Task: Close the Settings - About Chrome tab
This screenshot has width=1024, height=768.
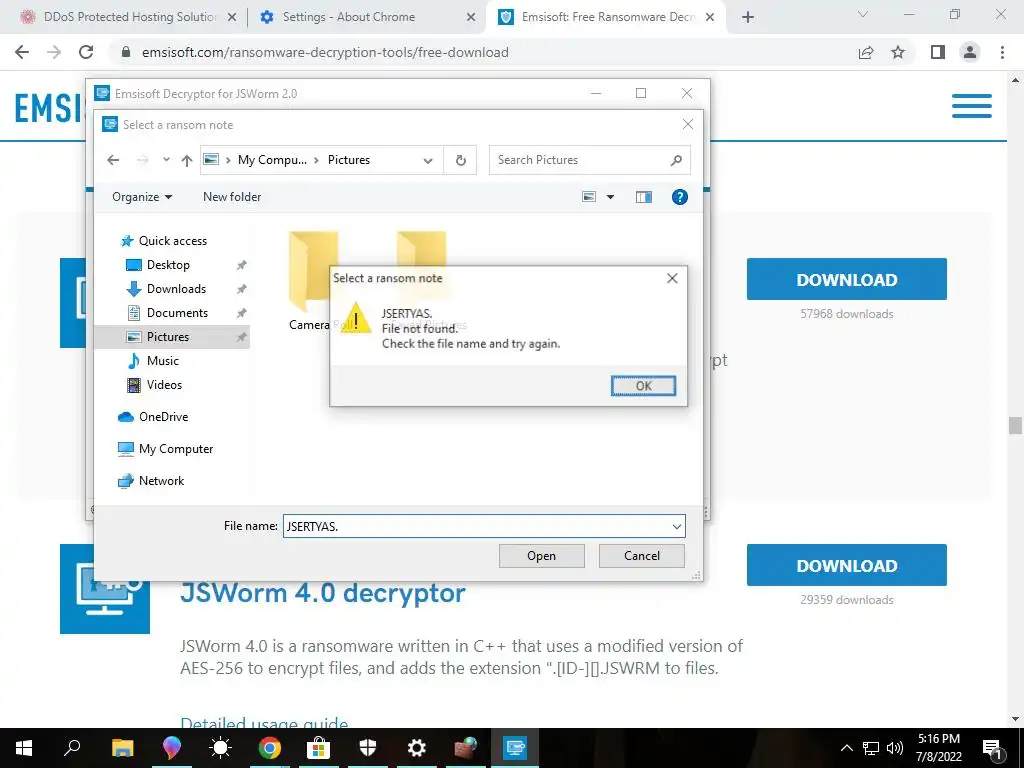Action: click(471, 18)
